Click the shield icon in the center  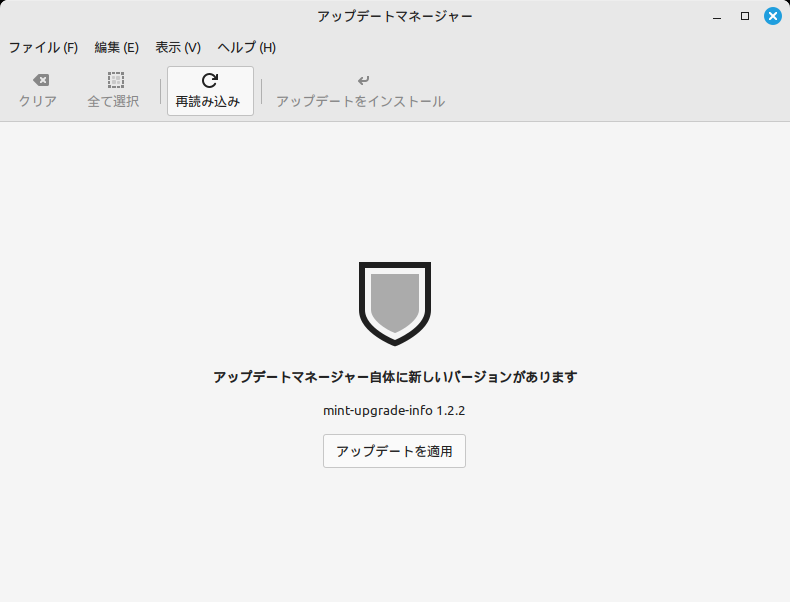pyautogui.click(x=395, y=303)
